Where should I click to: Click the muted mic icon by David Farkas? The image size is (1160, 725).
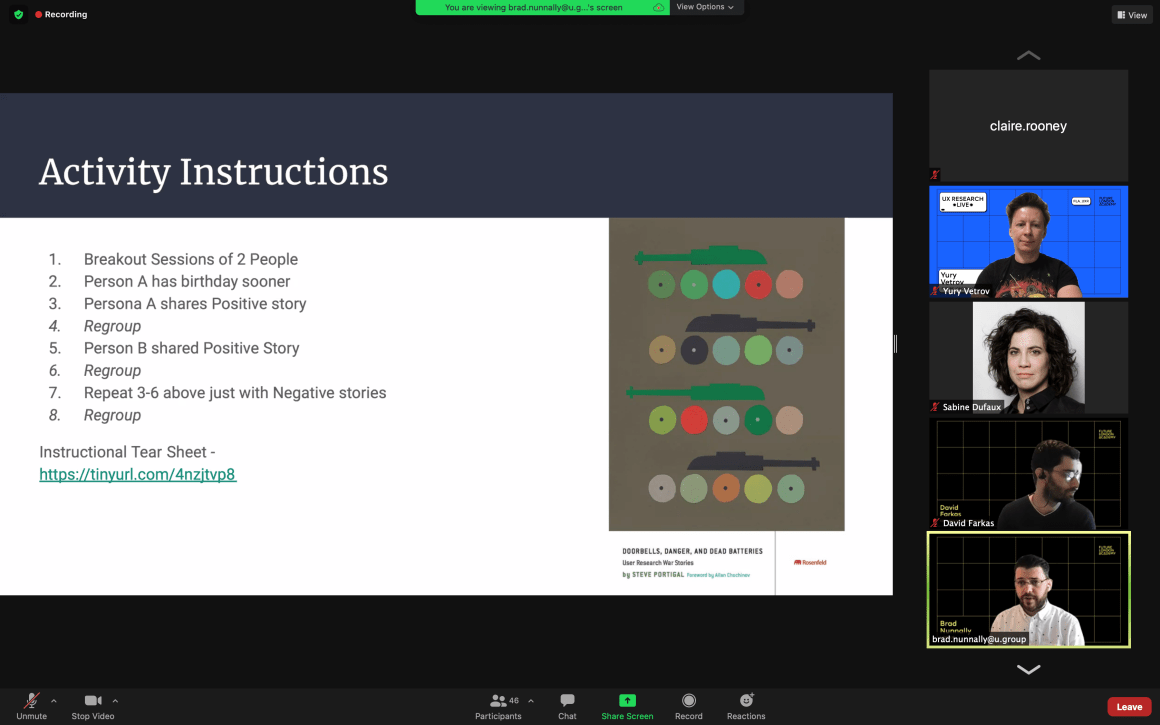[x=935, y=523]
